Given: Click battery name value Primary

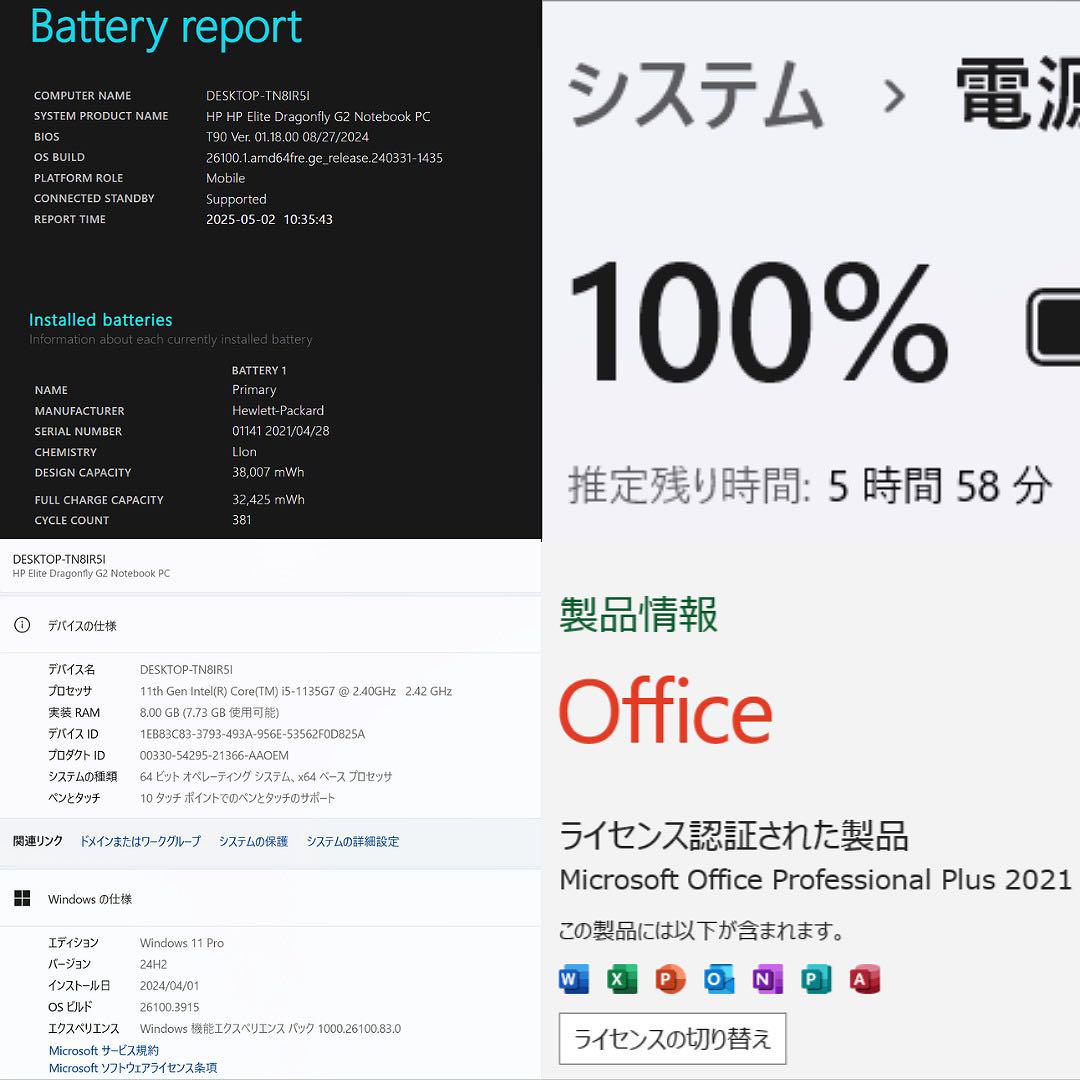Looking at the screenshot, I should point(254,390).
